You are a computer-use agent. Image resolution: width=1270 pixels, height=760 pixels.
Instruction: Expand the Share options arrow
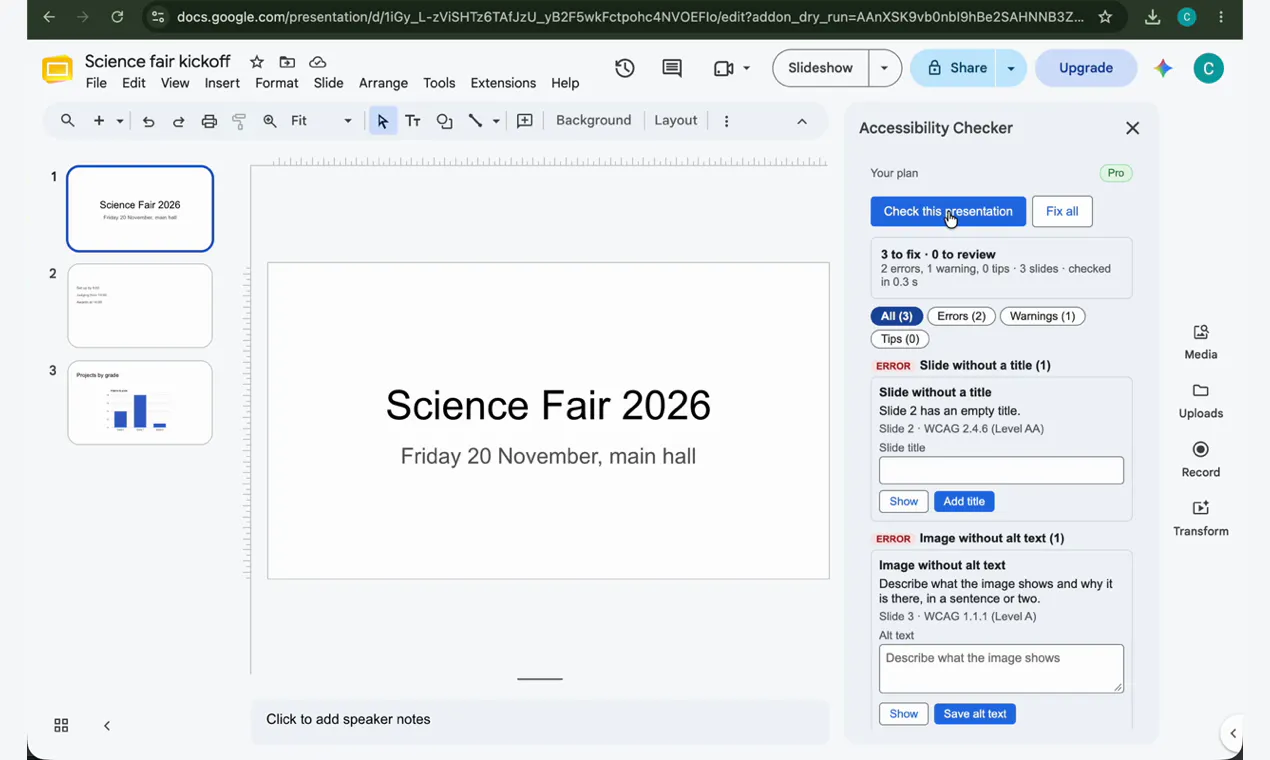click(1011, 68)
